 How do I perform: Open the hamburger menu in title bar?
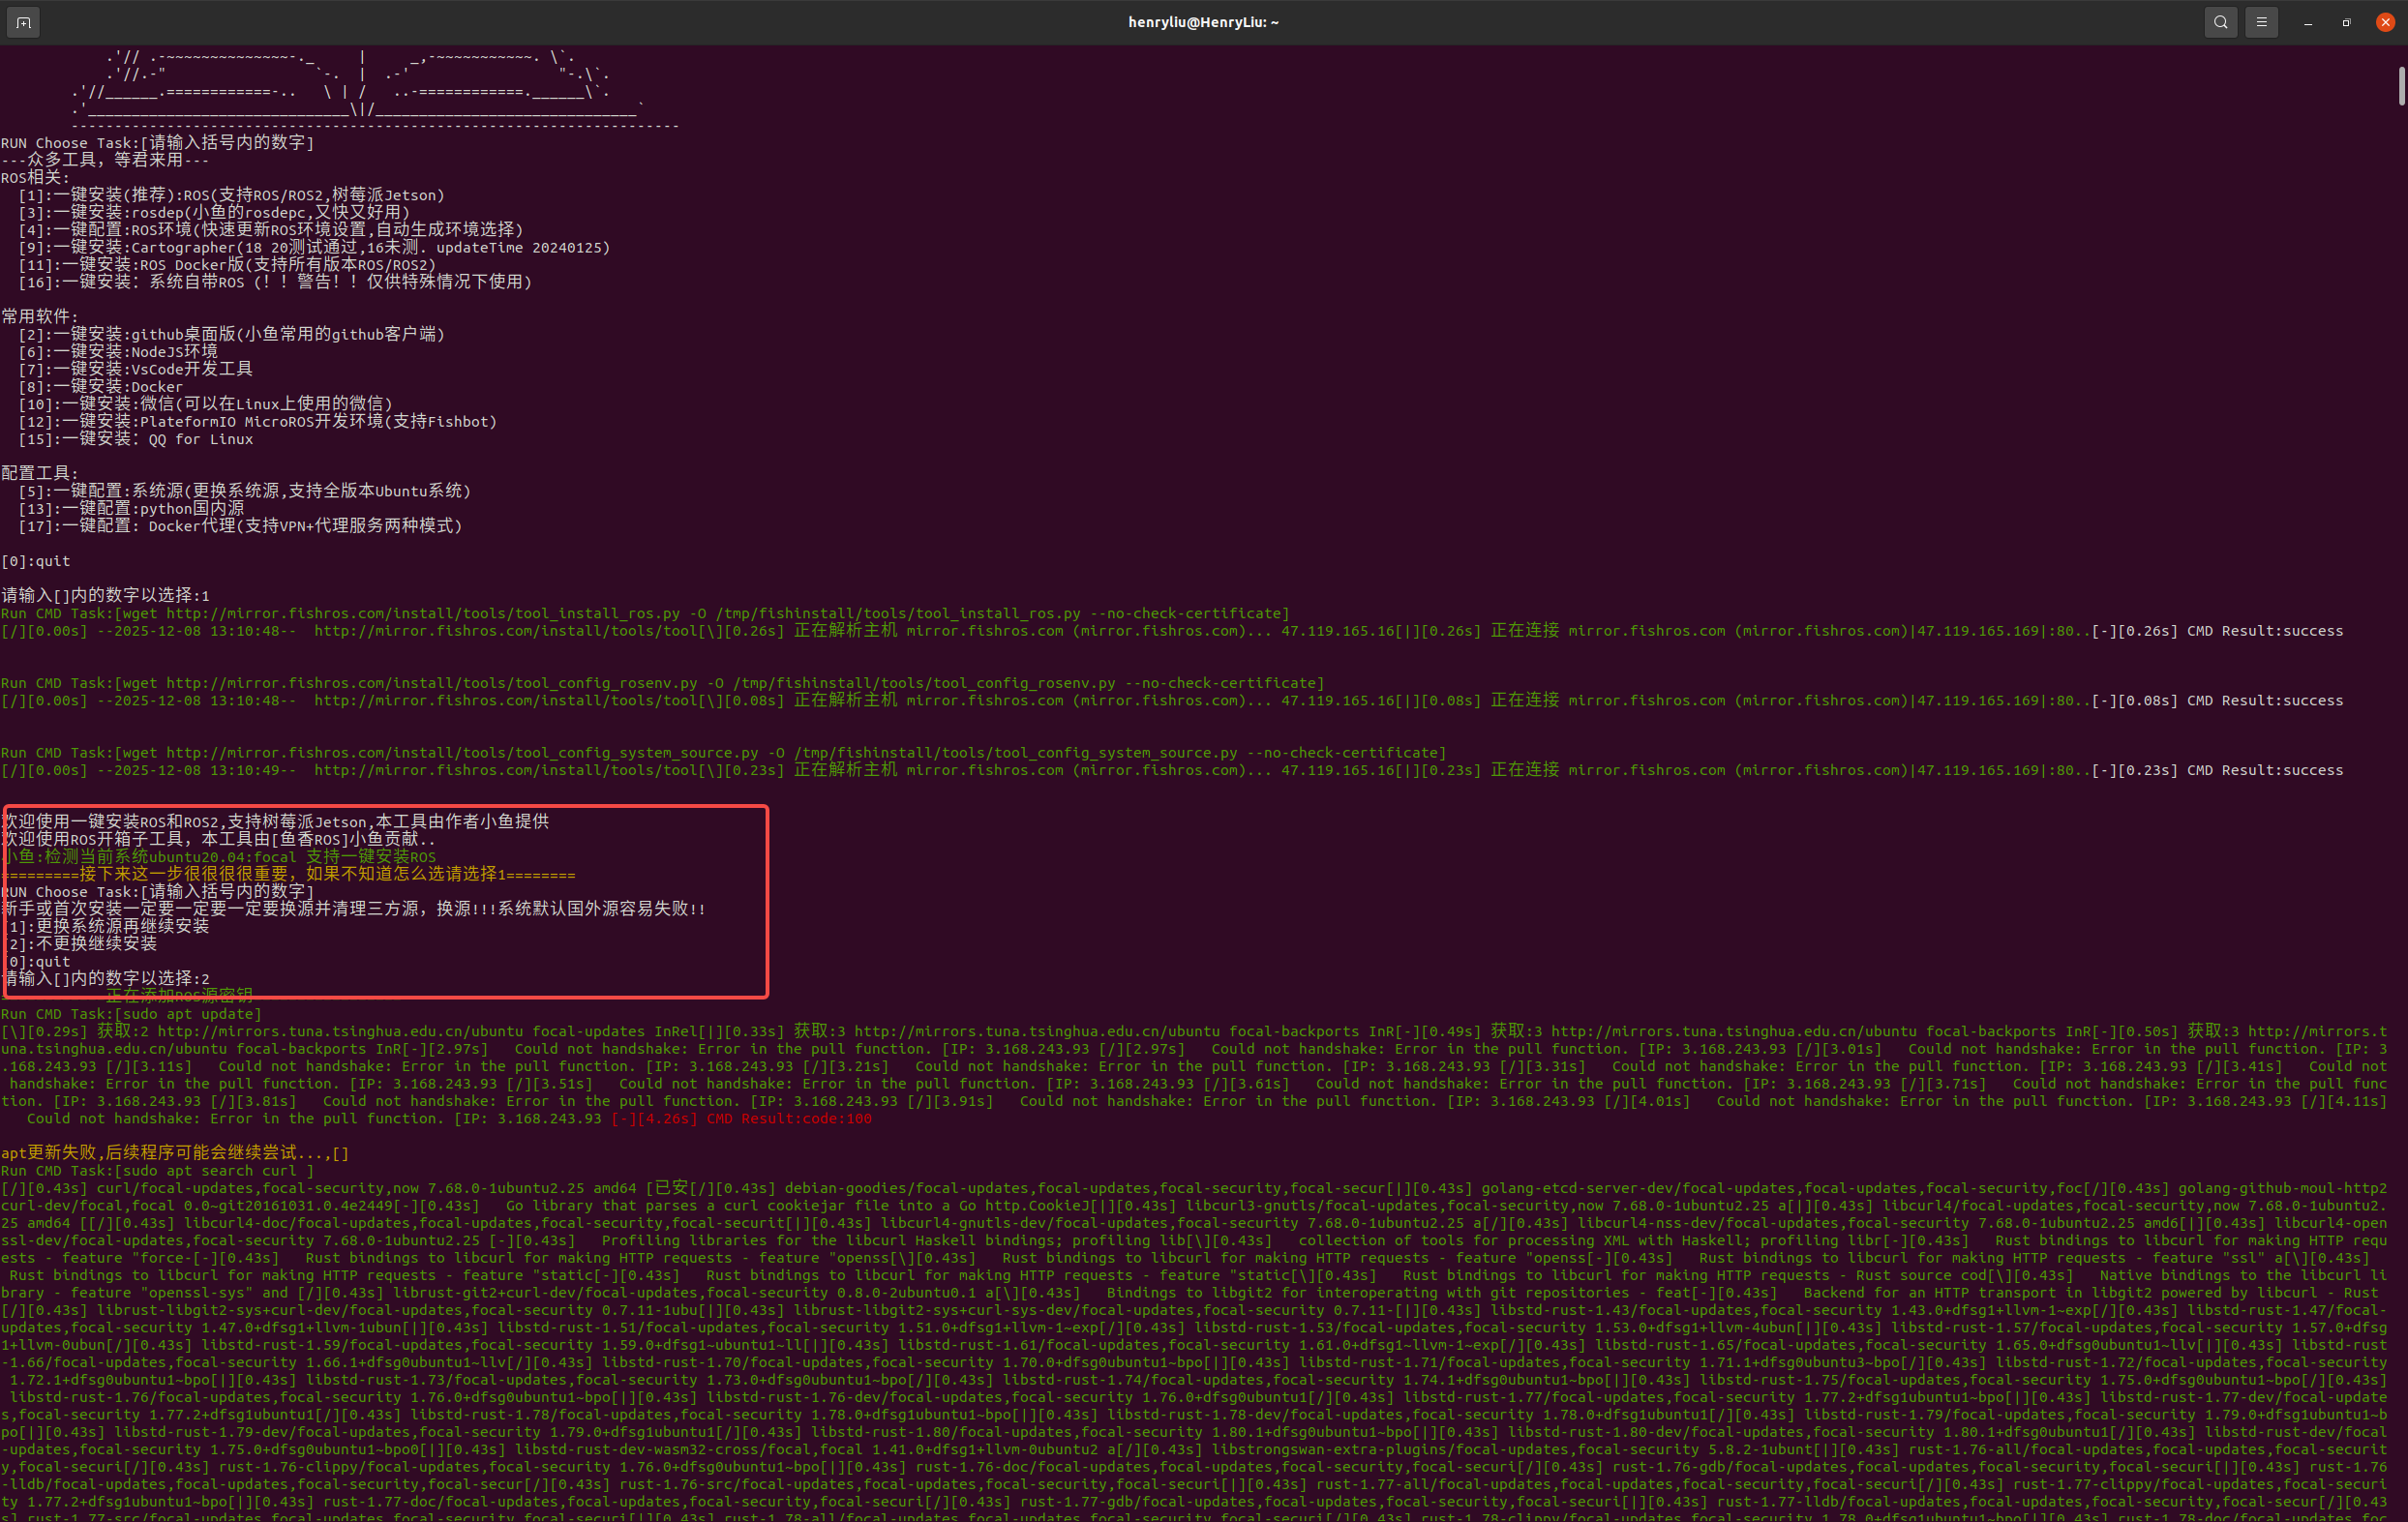2261,22
